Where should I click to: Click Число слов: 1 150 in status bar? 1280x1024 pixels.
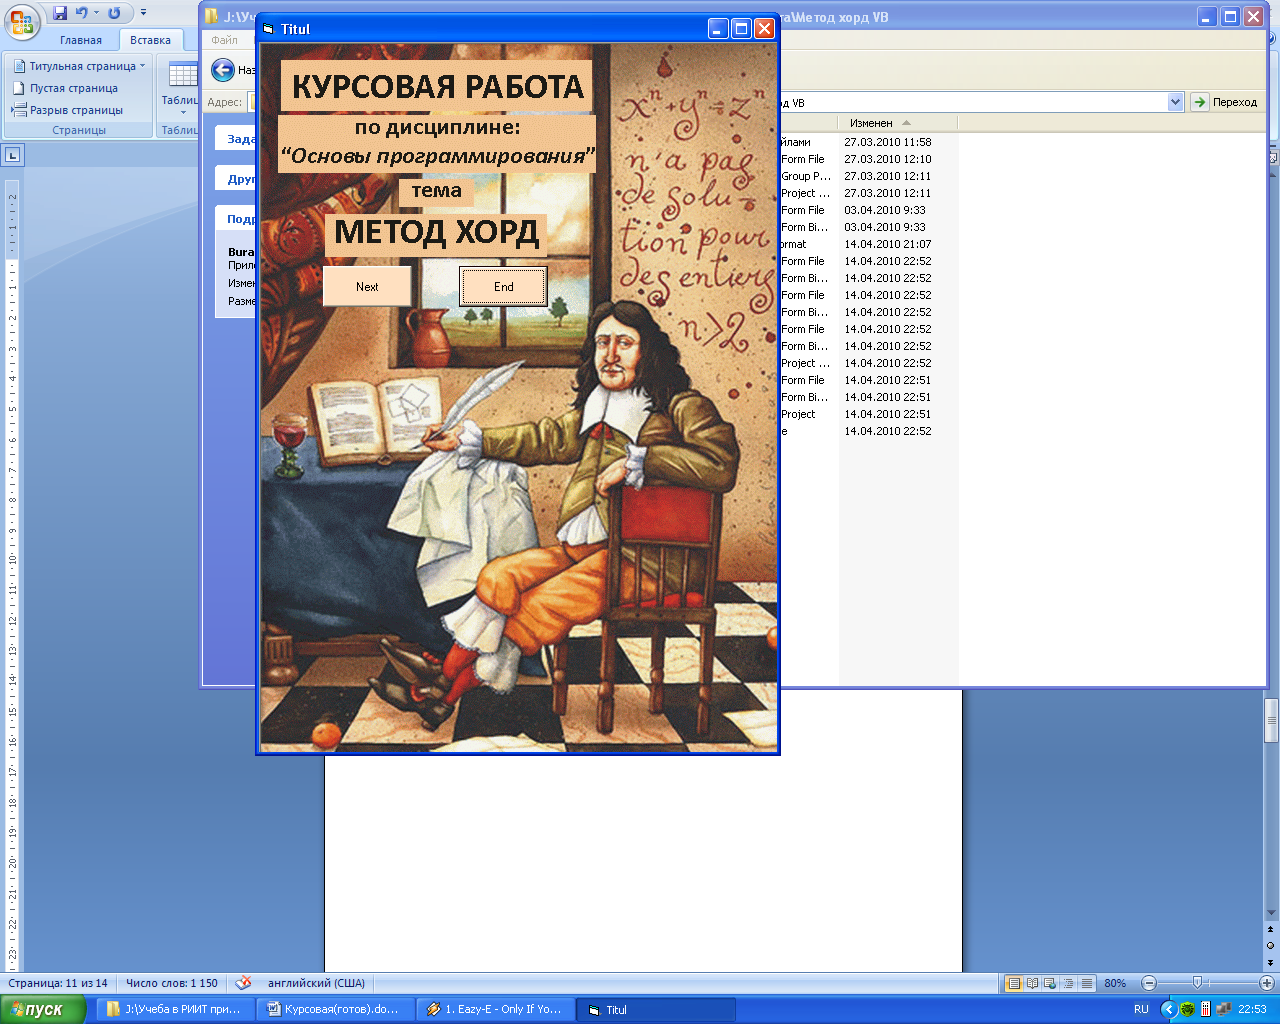(x=171, y=983)
